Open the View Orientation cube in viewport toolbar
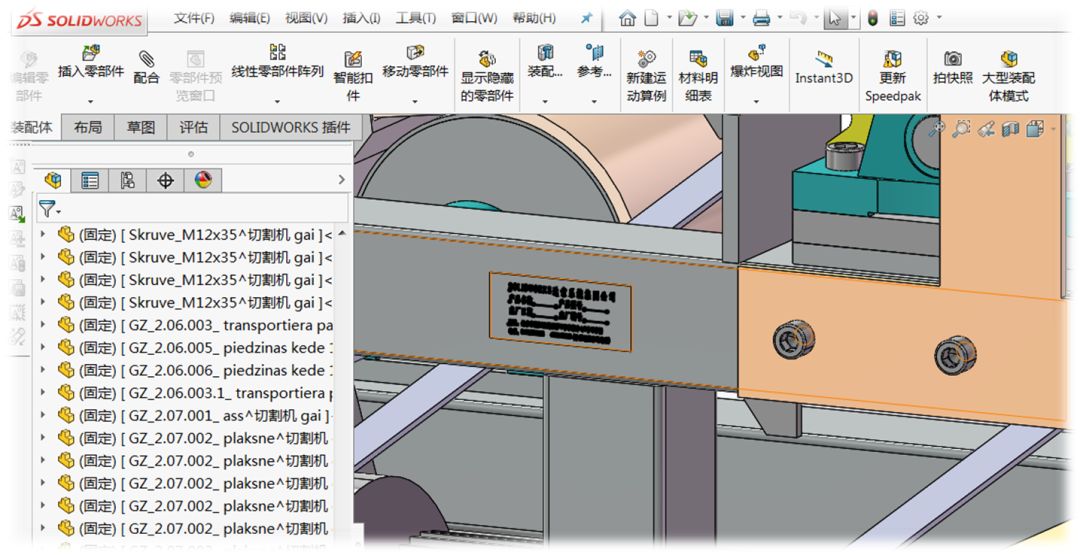 (1035, 129)
